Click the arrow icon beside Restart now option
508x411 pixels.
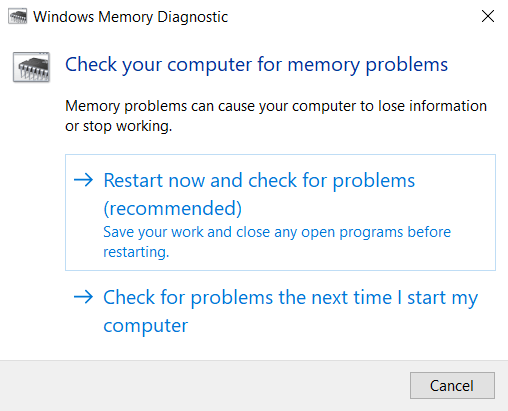pos(83,180)
